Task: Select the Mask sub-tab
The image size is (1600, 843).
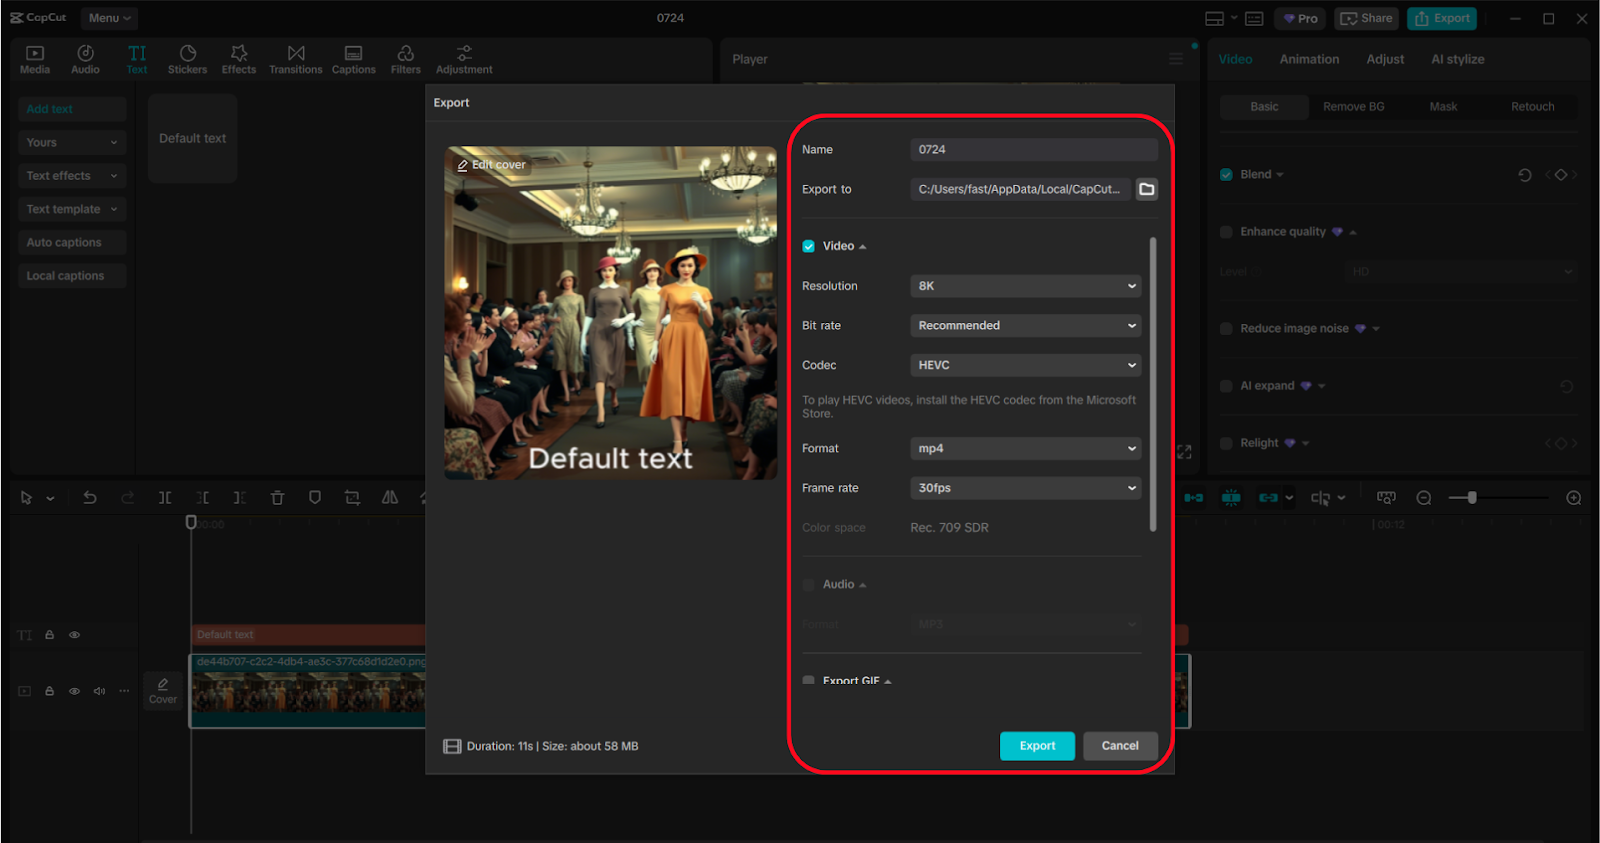Action: click(x=1443, y=107)
